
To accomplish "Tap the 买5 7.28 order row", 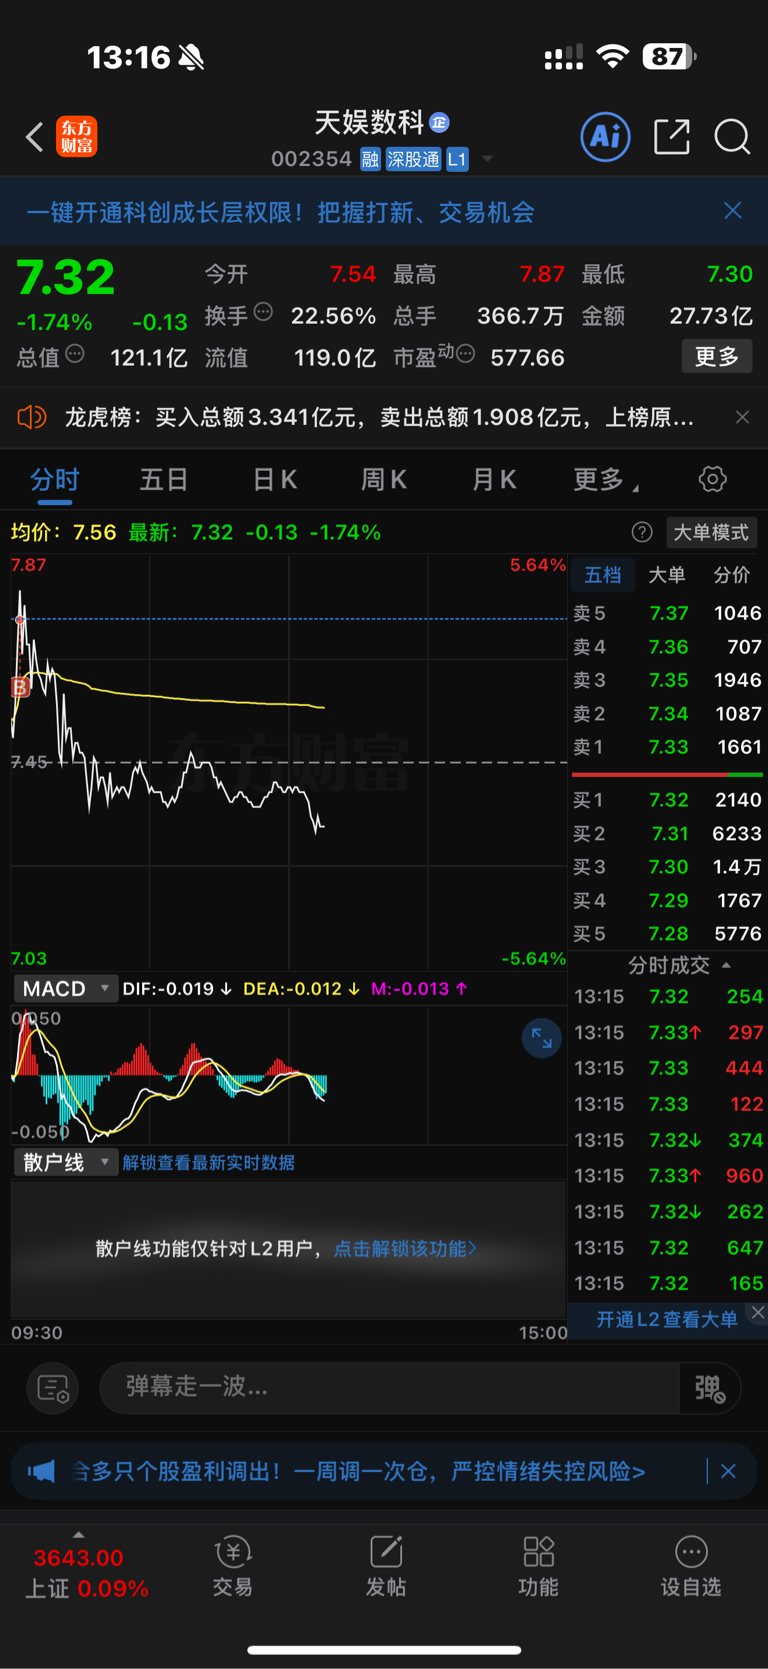I will [x=667, y=934].
